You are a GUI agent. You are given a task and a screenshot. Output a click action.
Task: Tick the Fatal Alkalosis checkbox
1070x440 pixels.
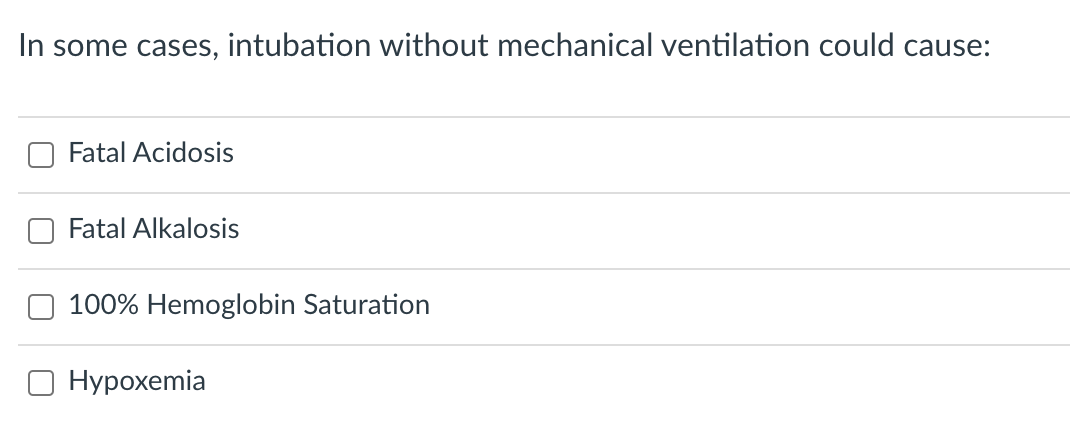[x=41, y=231]
